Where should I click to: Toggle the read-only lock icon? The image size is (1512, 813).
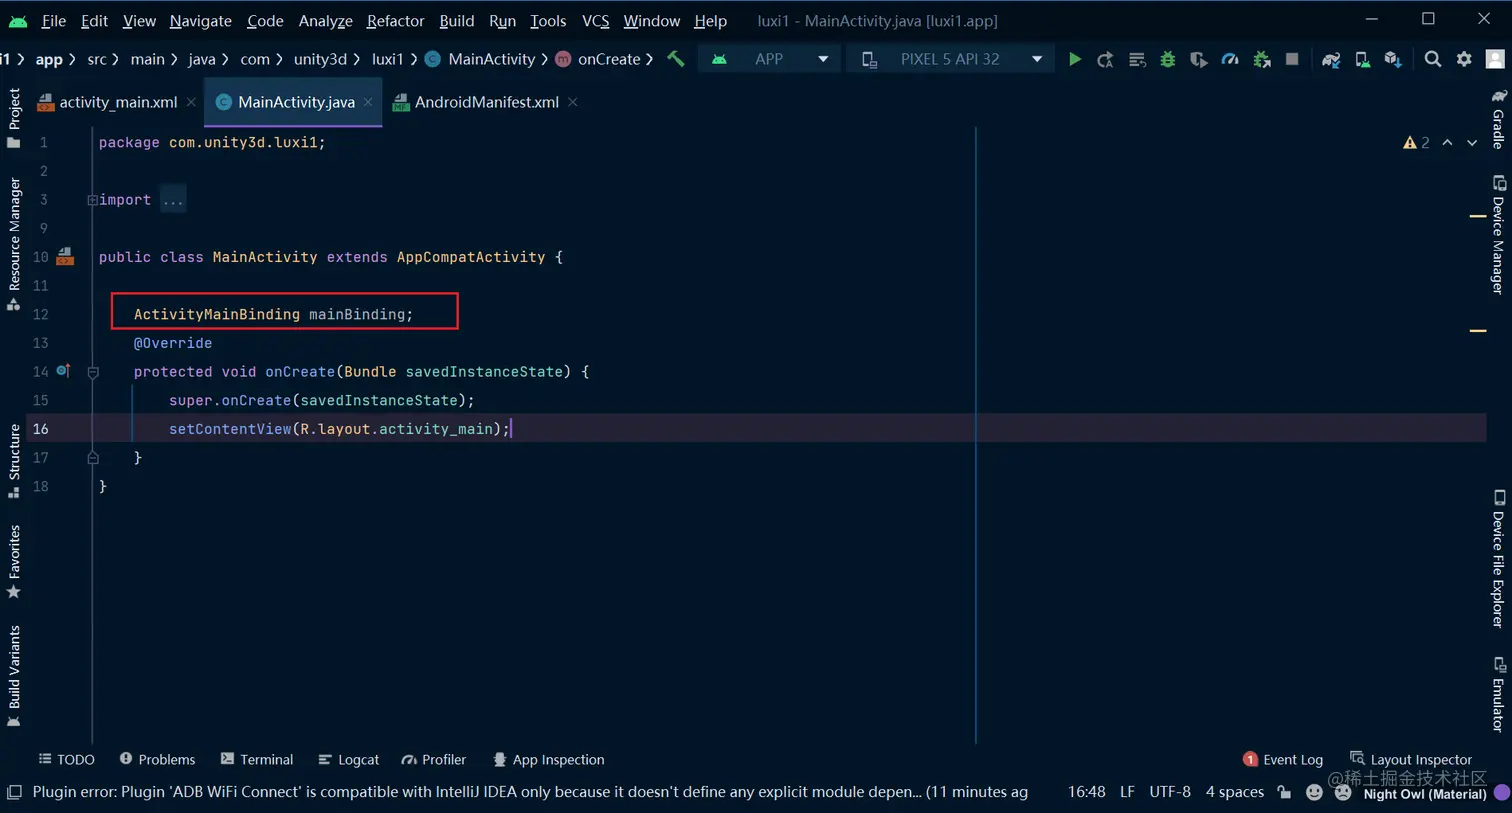point(1284,793)
